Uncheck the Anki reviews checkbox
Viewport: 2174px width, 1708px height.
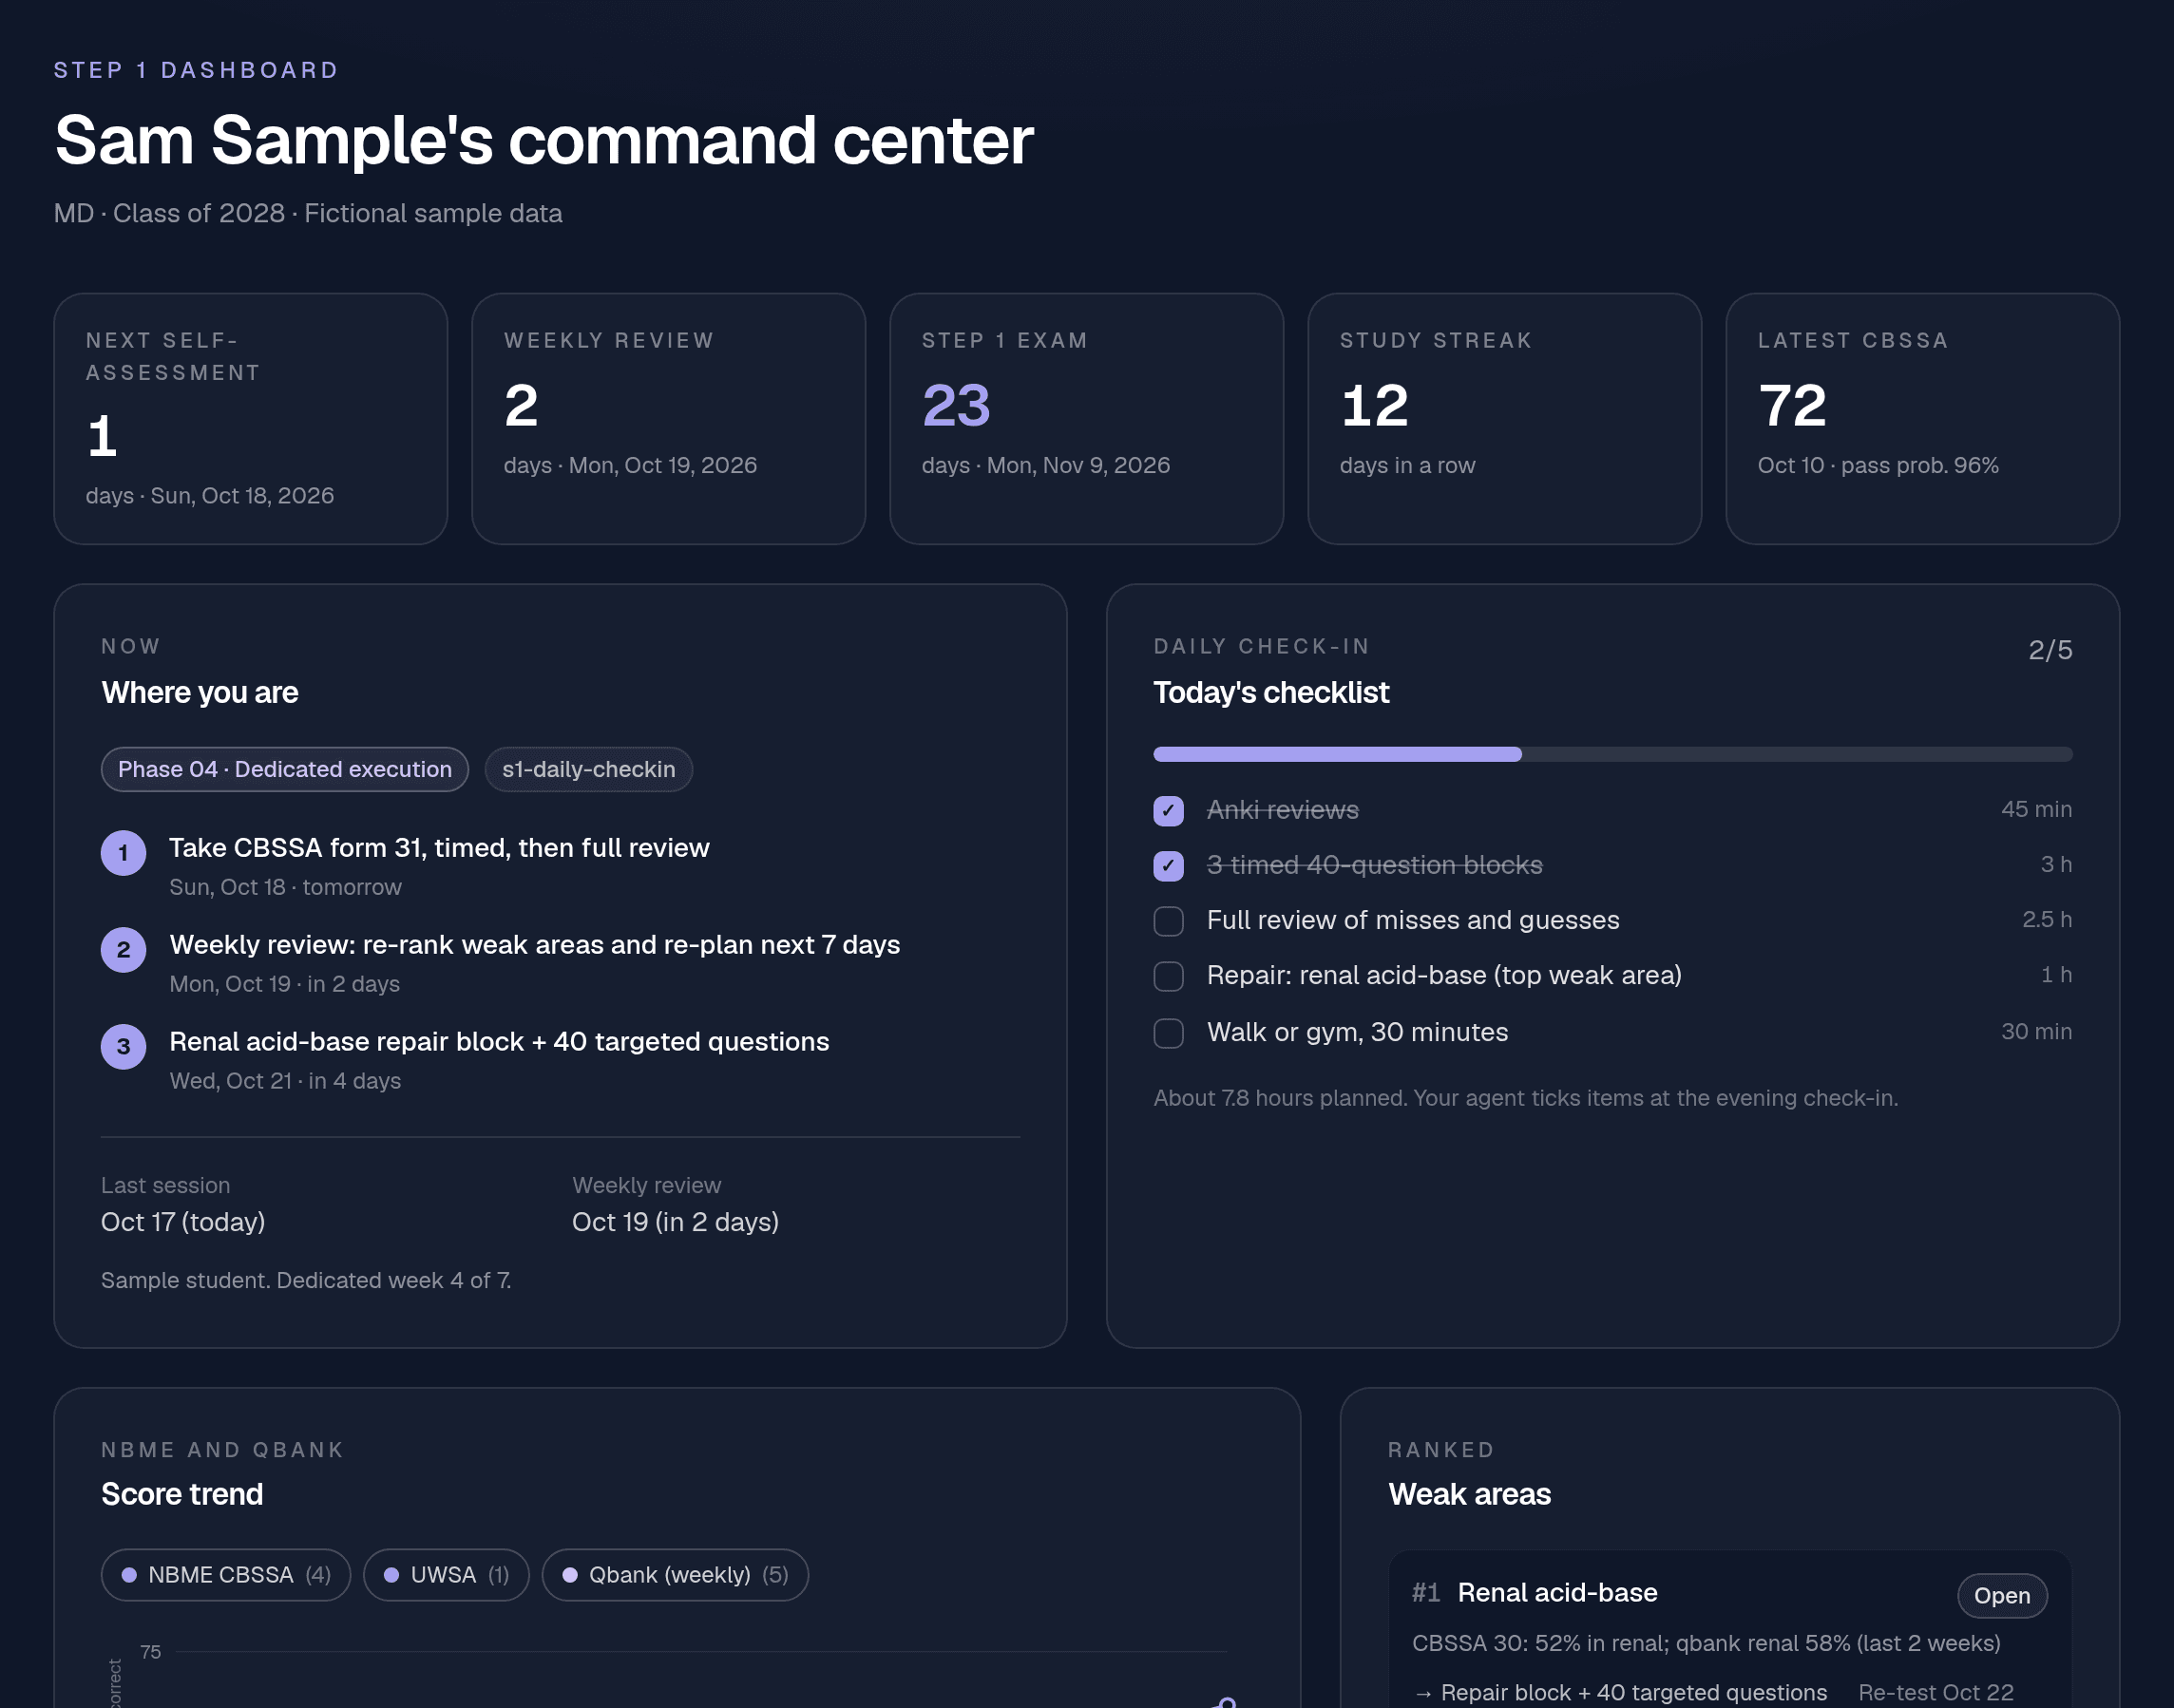click(x=1168, y=810)
